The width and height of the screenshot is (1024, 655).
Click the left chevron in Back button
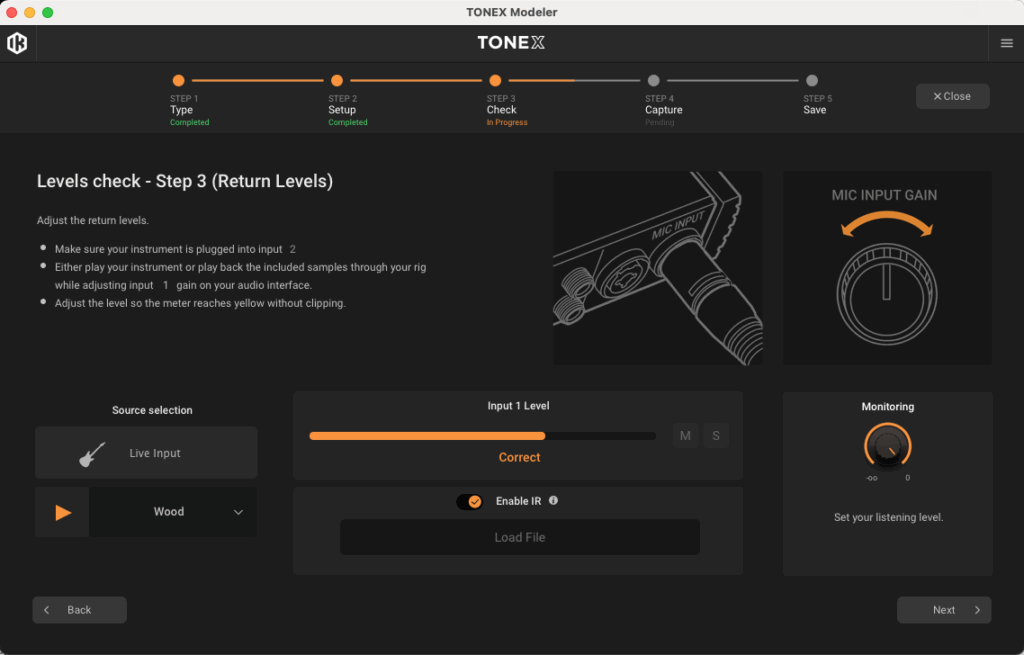click(x=46, y=610)
